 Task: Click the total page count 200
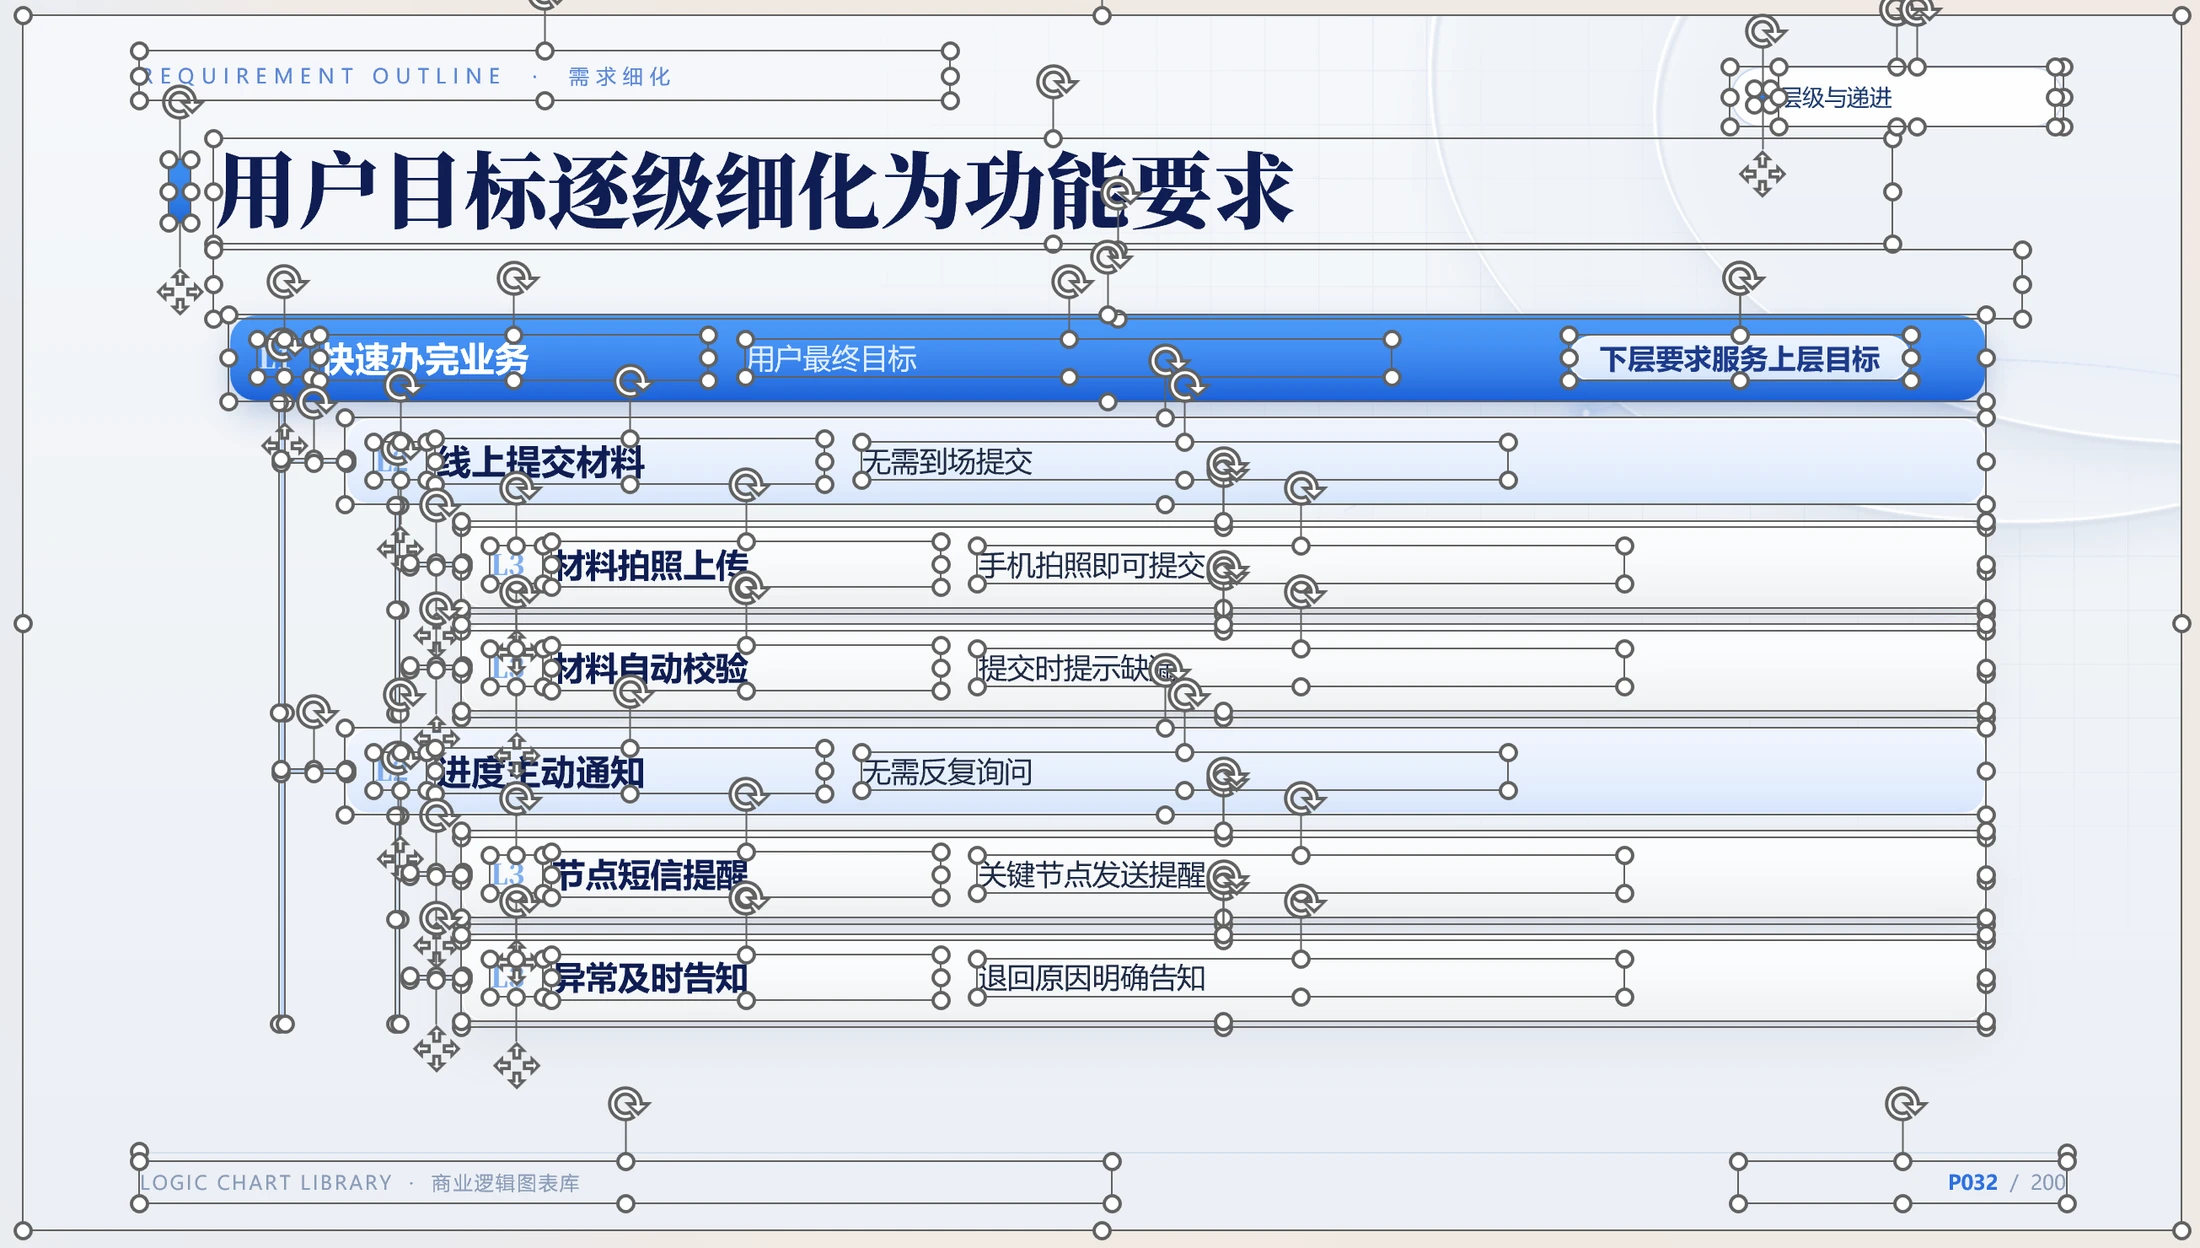click(x=2048, y=1183)
